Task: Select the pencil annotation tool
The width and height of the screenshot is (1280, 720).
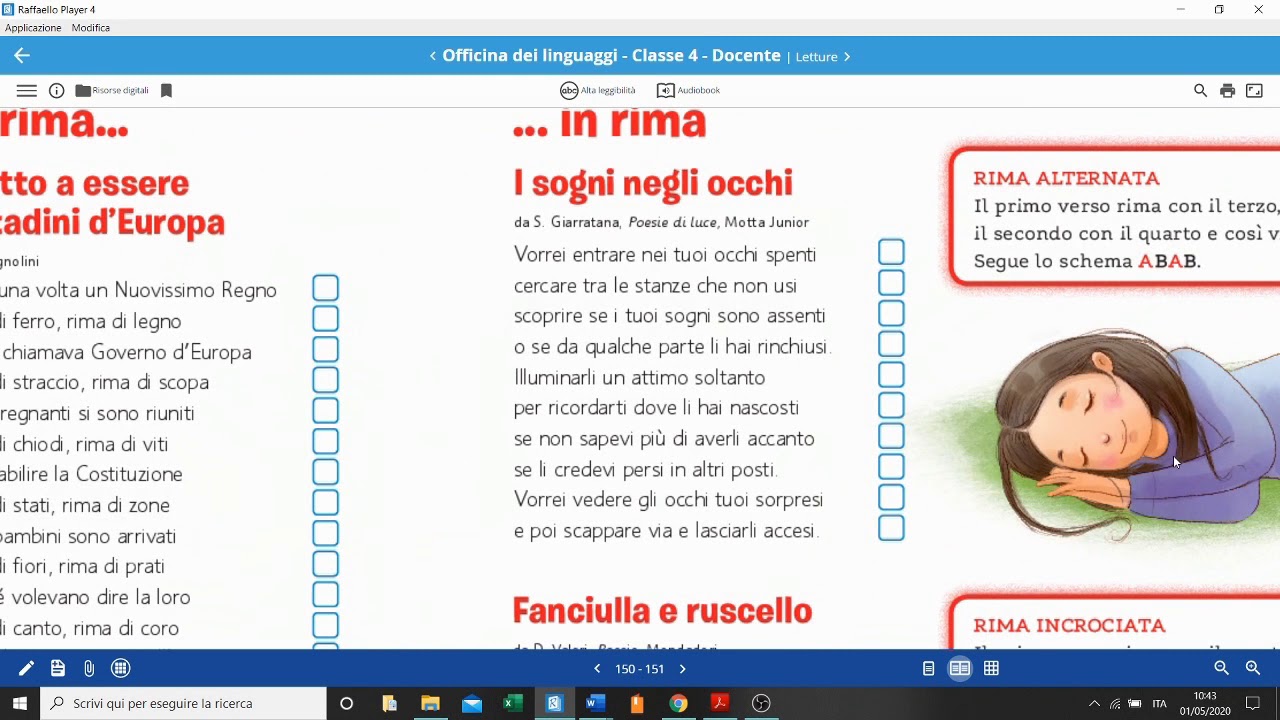Action: tap(26, 668)
